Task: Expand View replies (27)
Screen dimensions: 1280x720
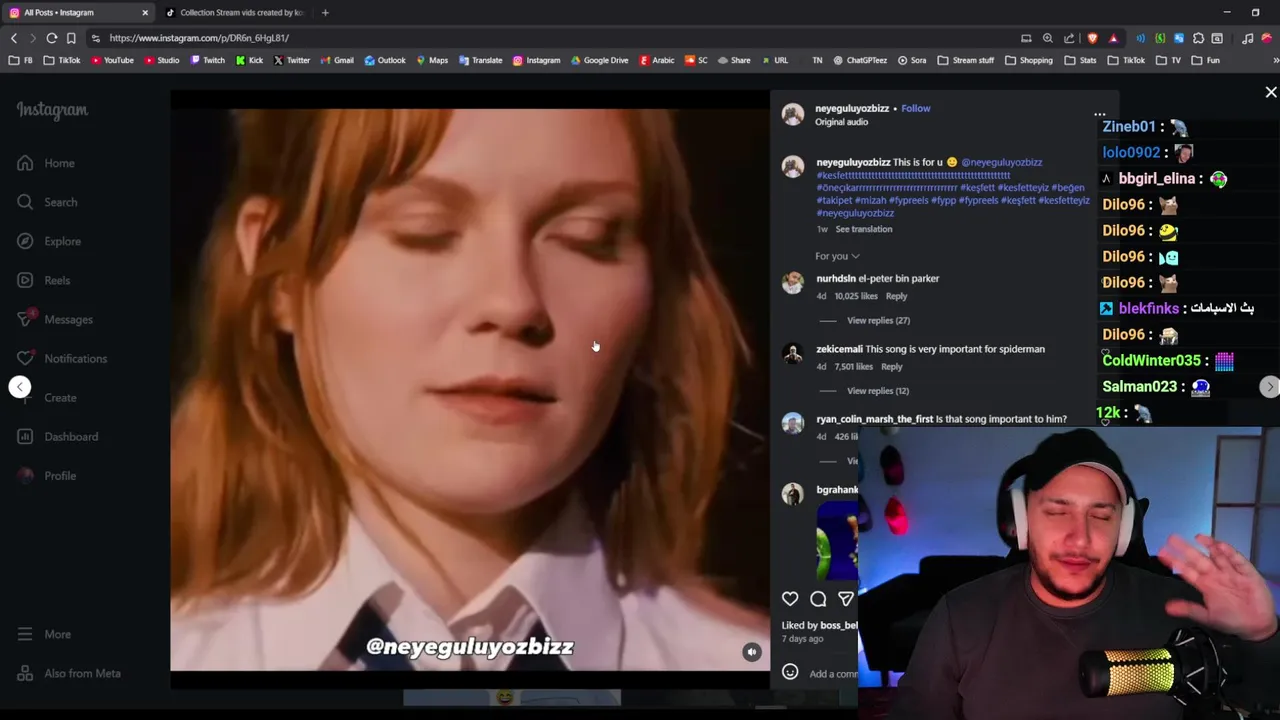Action: [x=878, y=320]
